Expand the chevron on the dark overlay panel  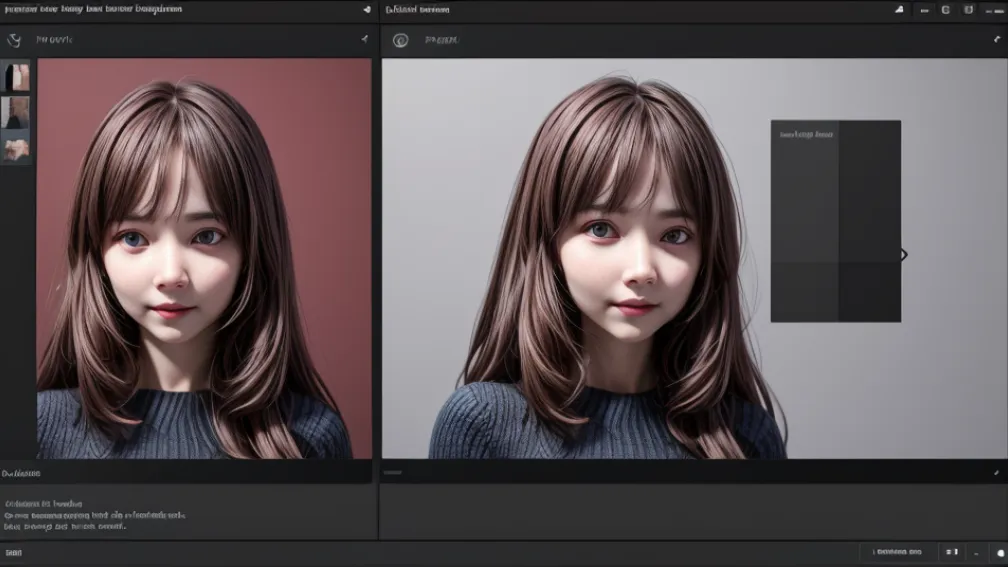coord(904,255)
